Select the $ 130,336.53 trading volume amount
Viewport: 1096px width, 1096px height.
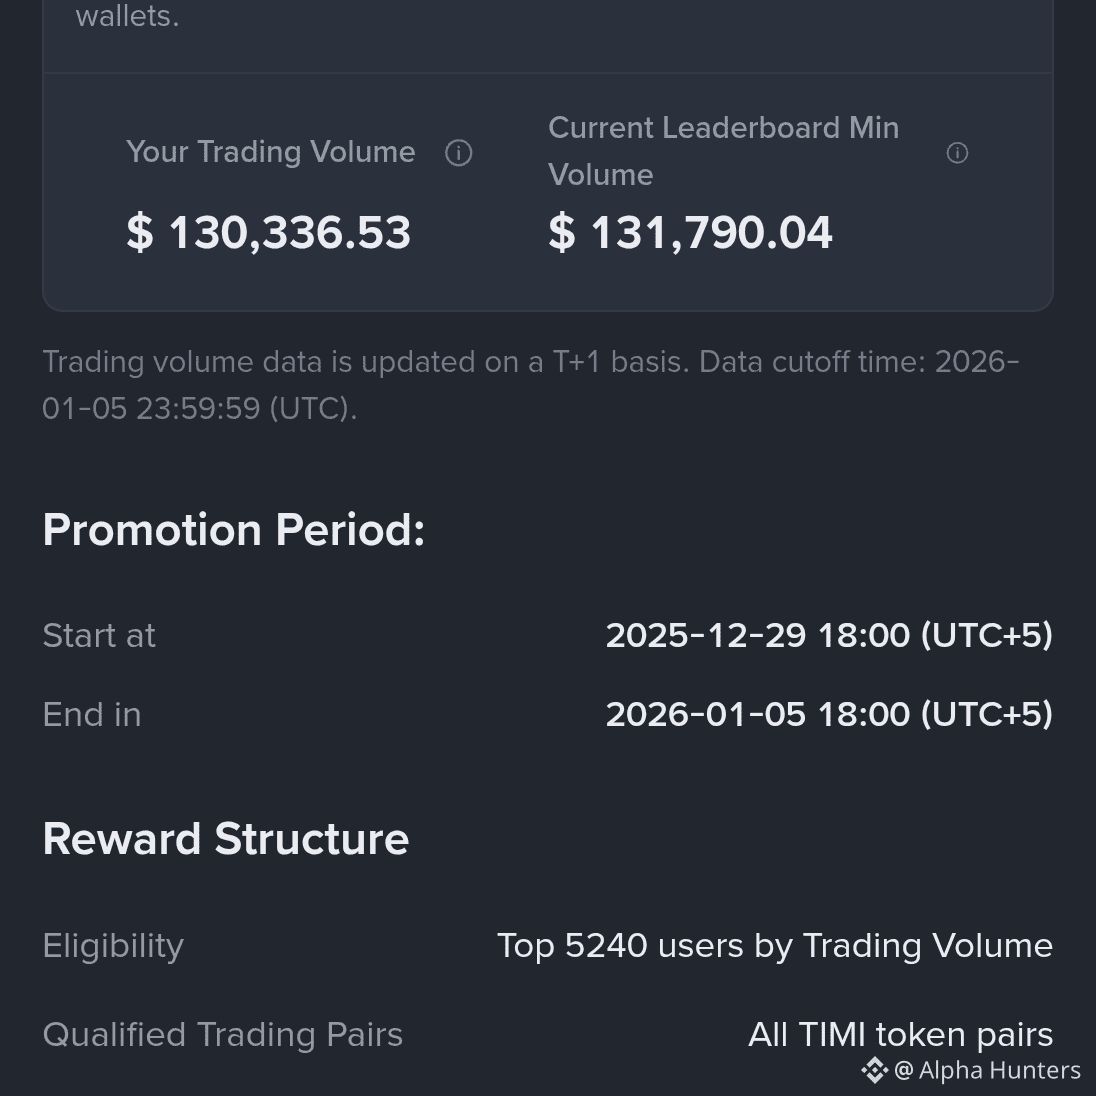pos(268,232)
